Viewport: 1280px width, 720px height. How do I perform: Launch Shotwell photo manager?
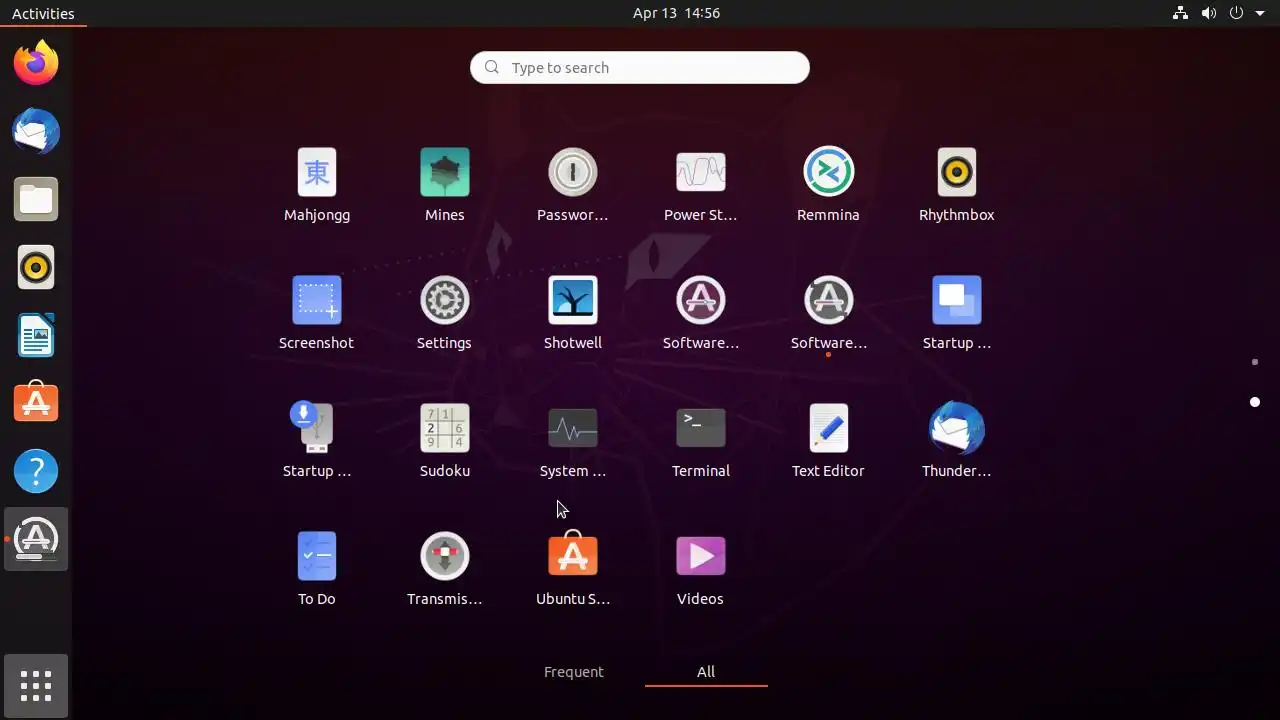pos(573,313)
